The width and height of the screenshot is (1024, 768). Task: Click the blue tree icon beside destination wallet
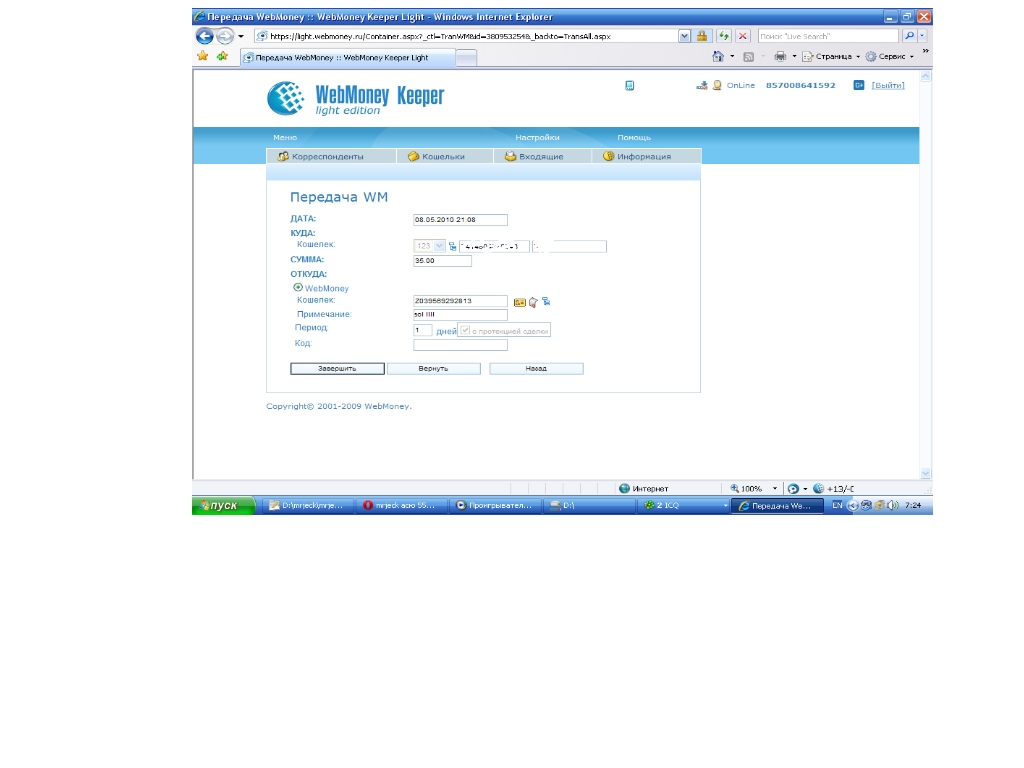(x=452, y=246)
